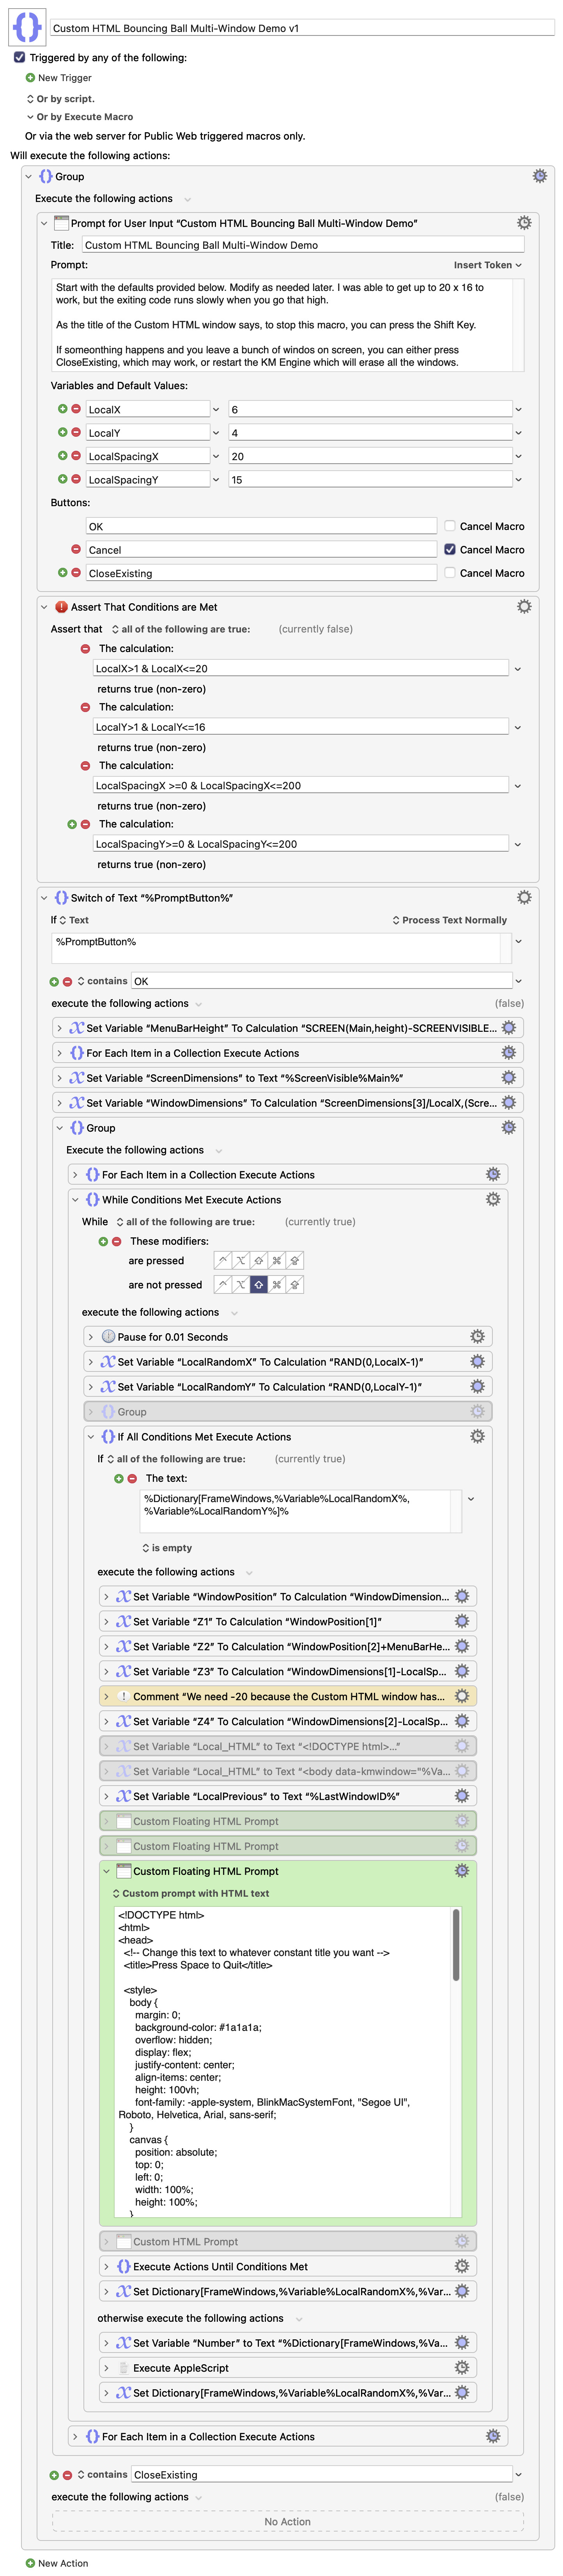This screenshot has height=2576, width=563.
Task: Remove the LocalX variable row with red minus
Action: (x=76, y=409)
